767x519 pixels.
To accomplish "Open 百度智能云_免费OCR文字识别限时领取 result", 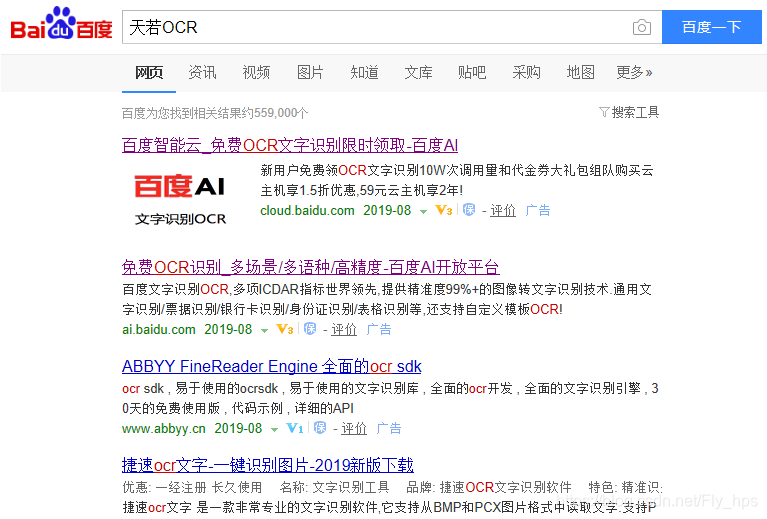I will (x=290, y=145).
